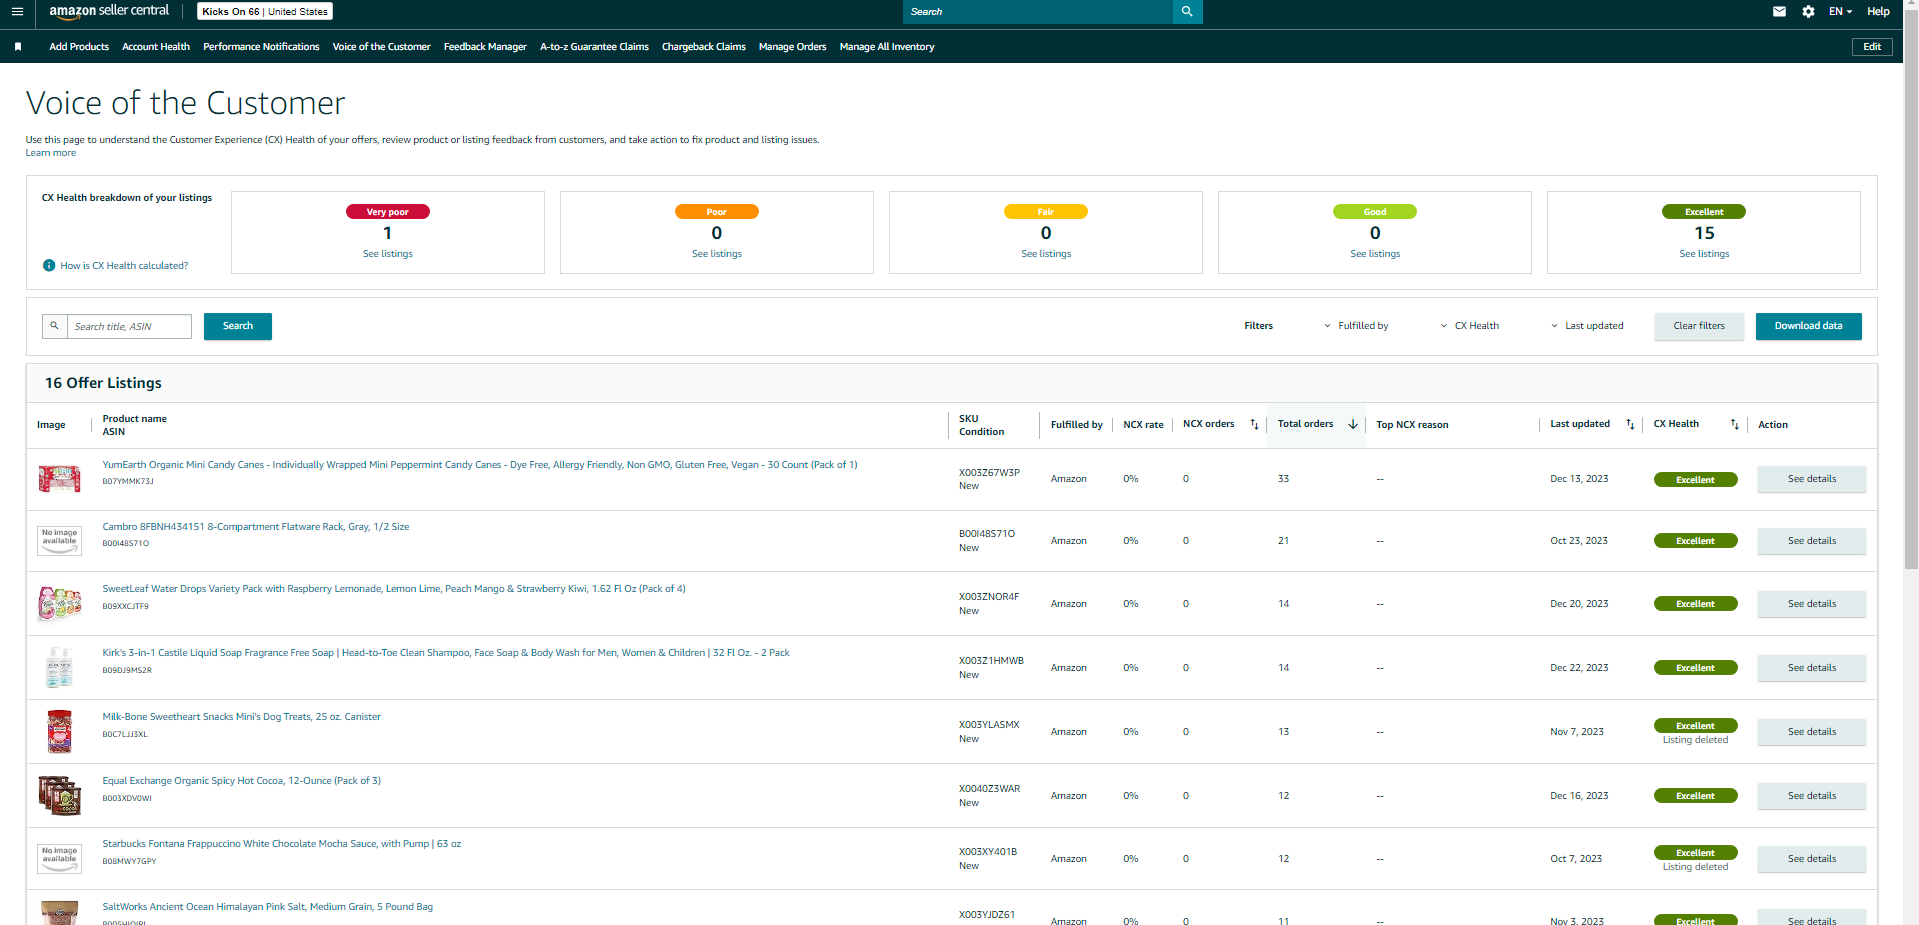Open A-to-z Guarantee Claims menu item
Screen dimensions: 1919x925
(594, 47)
